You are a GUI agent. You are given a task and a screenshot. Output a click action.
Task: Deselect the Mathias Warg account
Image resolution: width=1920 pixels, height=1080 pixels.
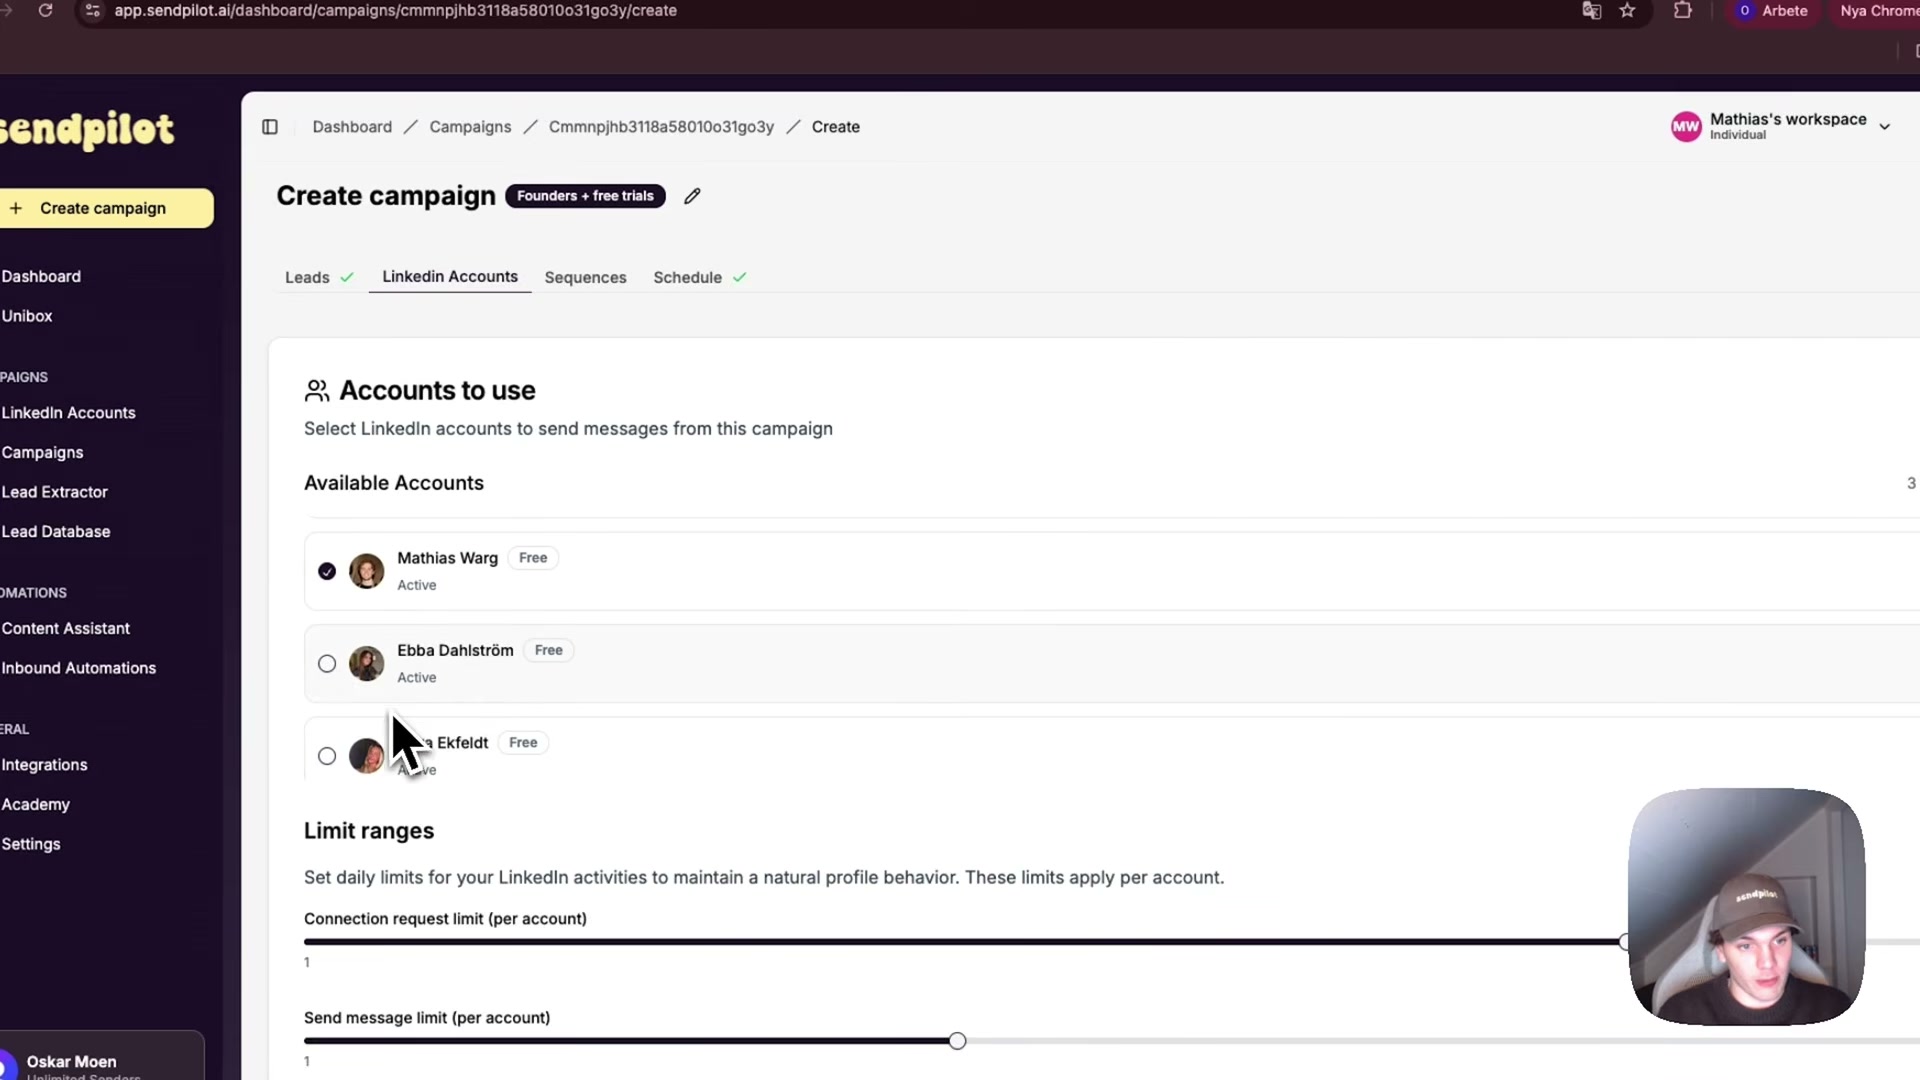click(x=327, y=571)
